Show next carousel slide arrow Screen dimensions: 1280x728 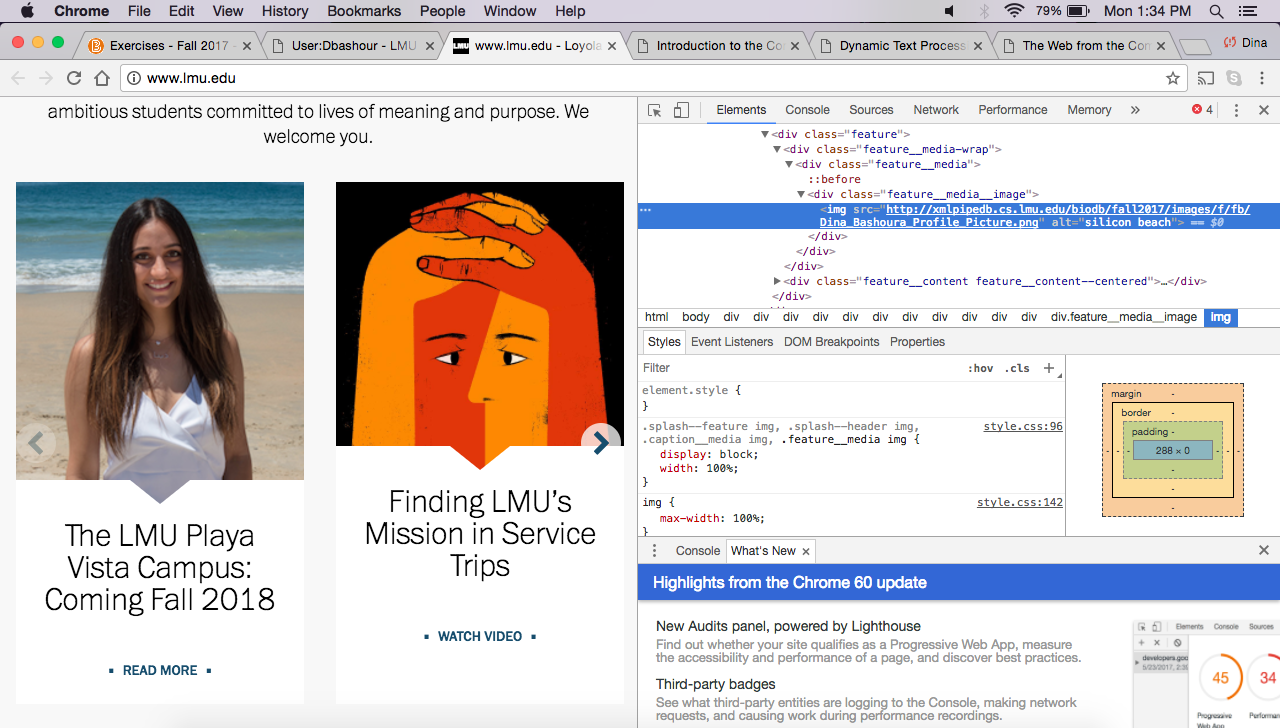(601, 443)
